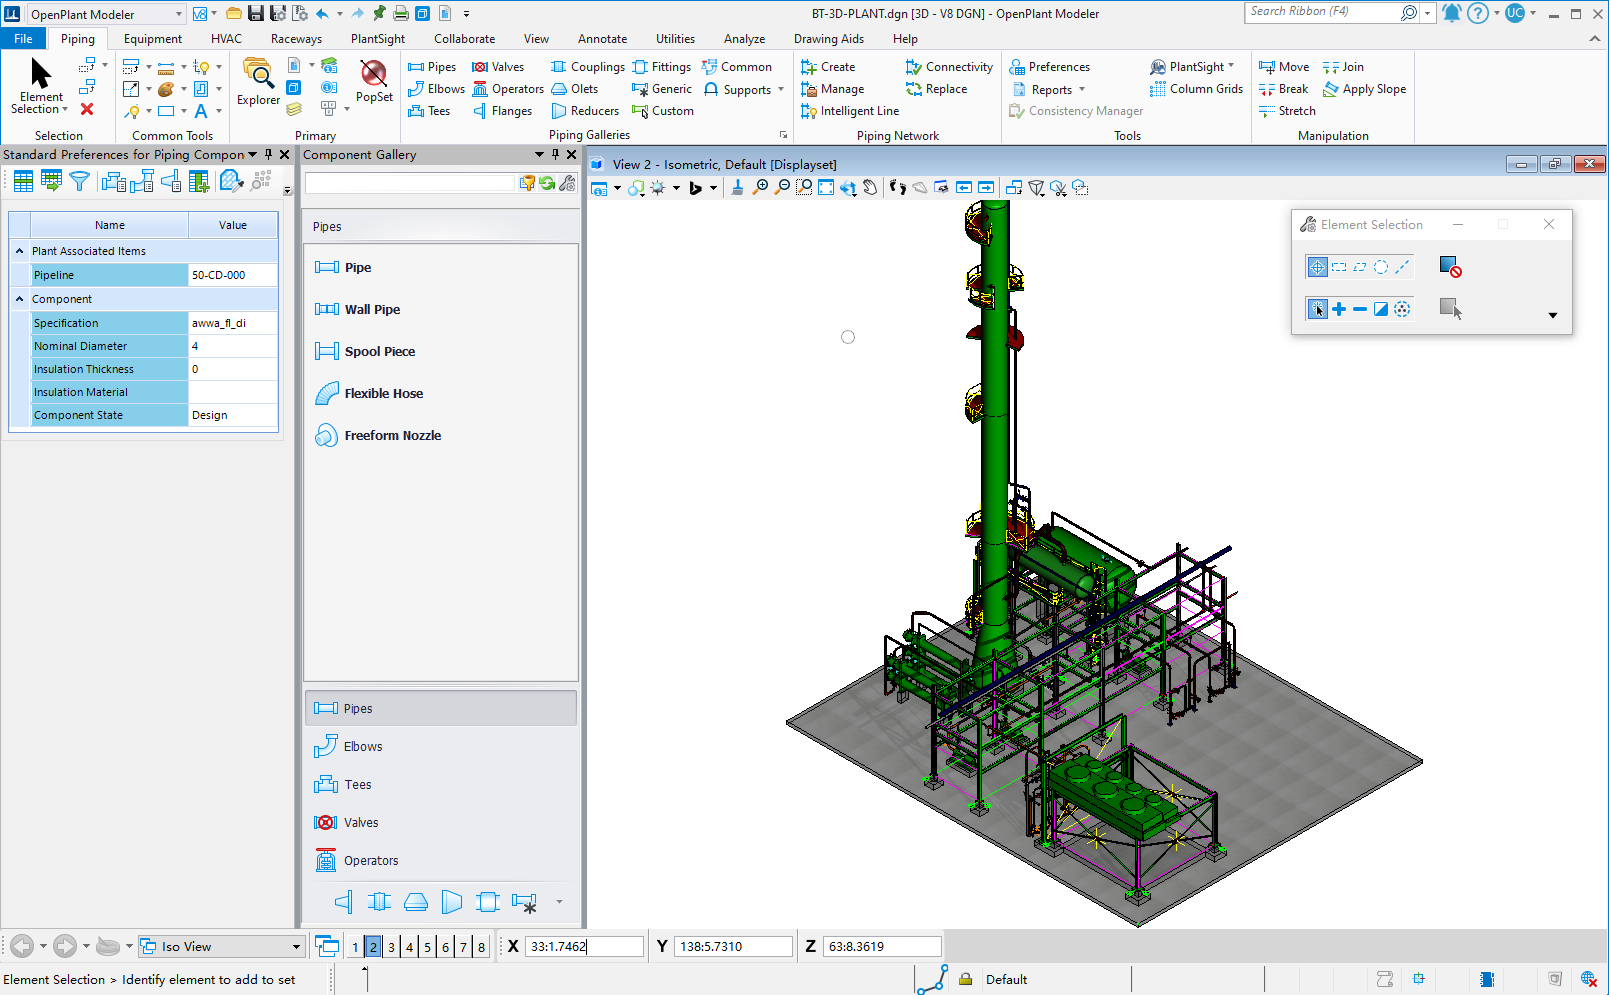Click the help question mark icon

(x=1478, y=14)
